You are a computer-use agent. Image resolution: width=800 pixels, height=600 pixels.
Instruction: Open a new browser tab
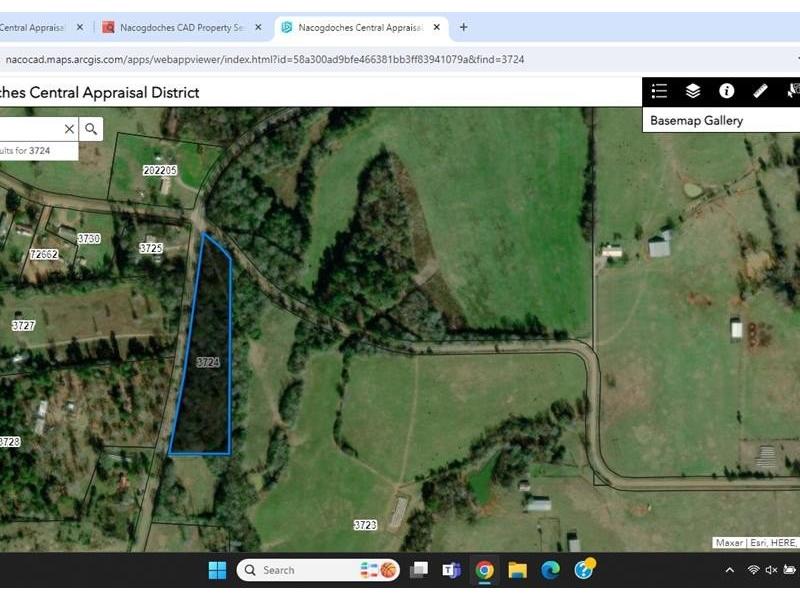463,27
